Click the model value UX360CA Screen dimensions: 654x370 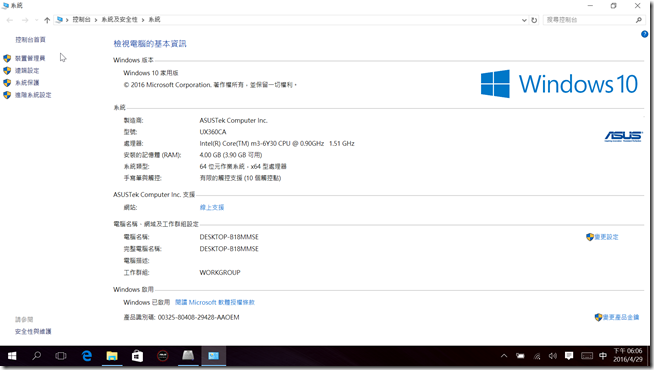point(213,132)
